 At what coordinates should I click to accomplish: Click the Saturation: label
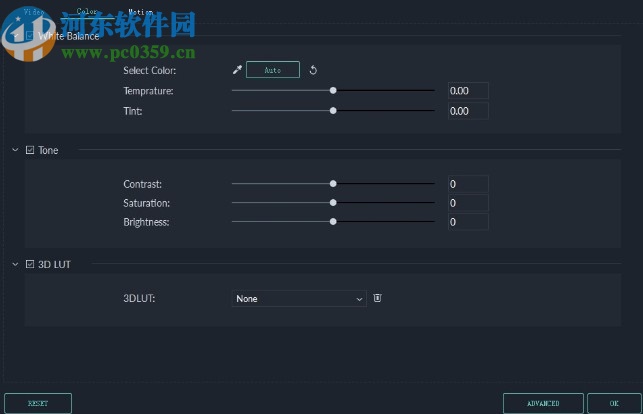pyautogui.click(x=146, y=203)
